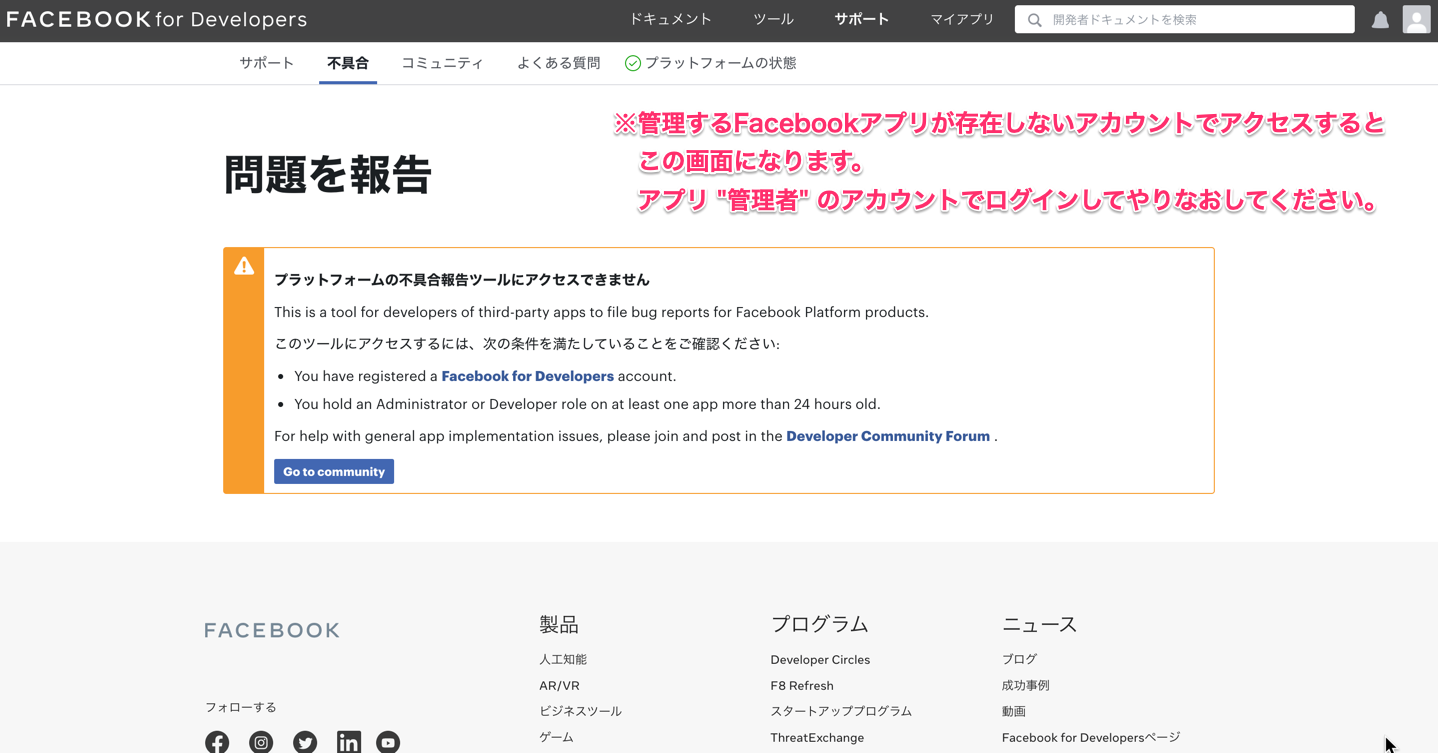
Task: Click the 製品 footer heading
Action: click(x=558, y=624)
